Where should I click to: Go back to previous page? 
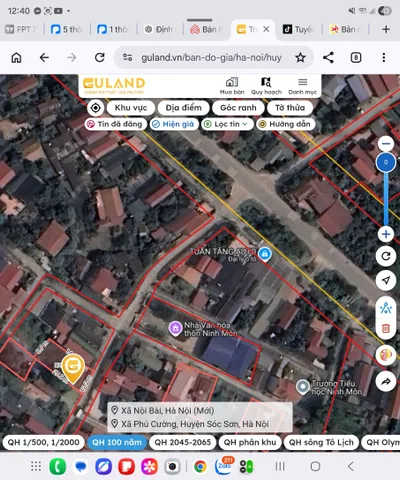click(x=44, y=58)
